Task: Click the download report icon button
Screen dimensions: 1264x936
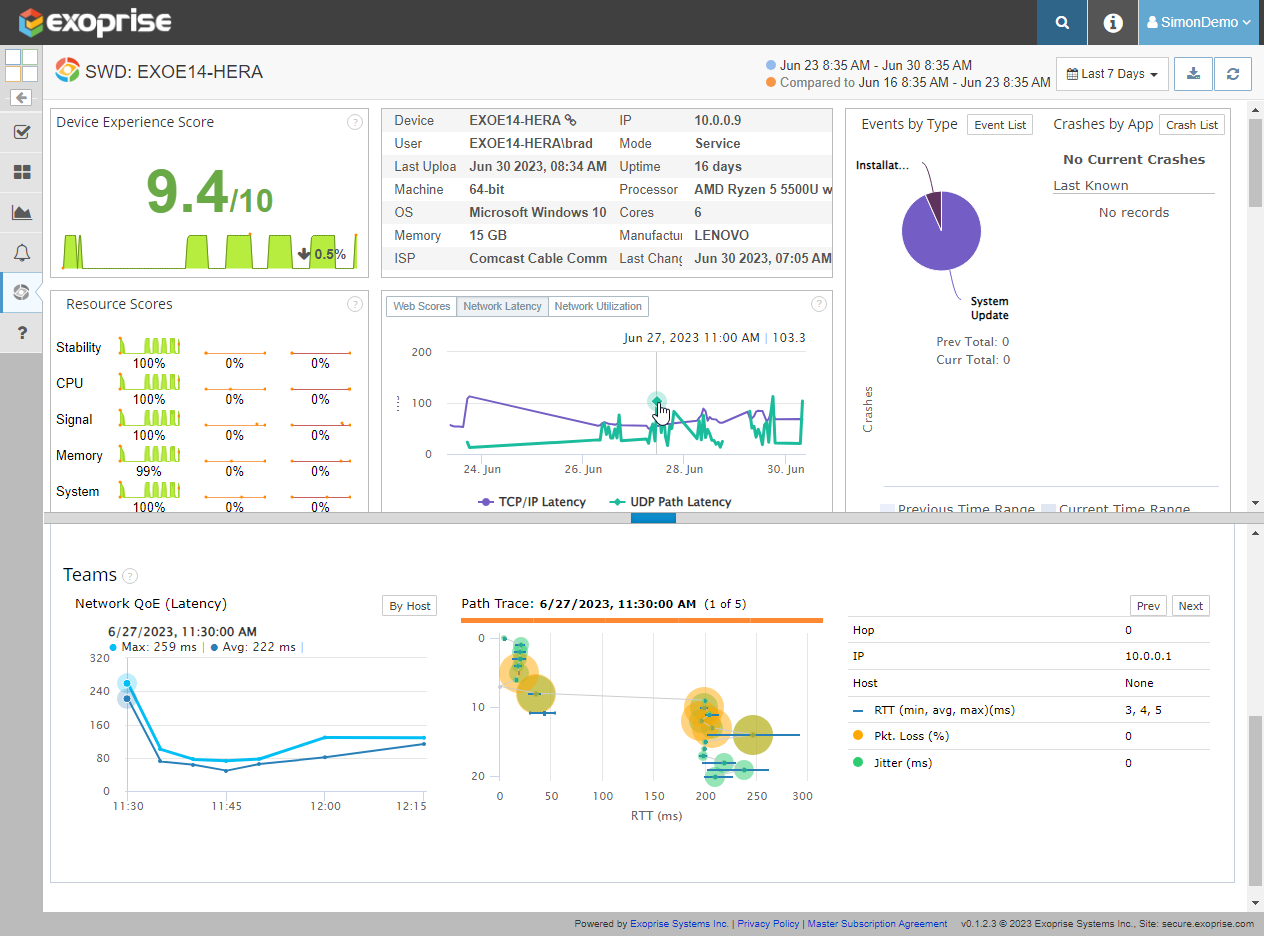Action: 1193,74
